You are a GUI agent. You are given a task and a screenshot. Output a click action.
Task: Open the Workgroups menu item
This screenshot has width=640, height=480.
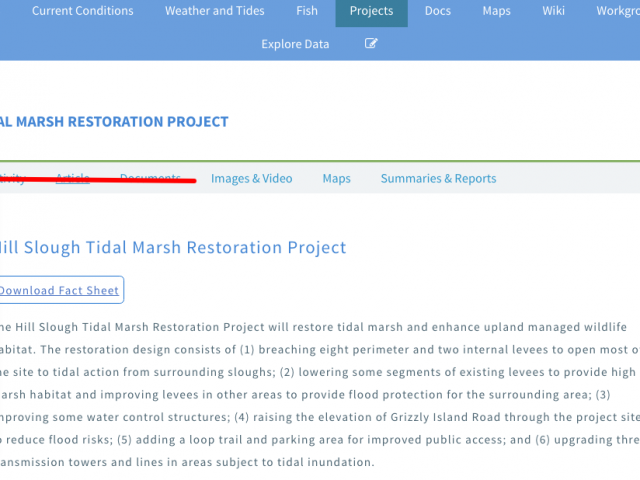[x=618, y=11]
